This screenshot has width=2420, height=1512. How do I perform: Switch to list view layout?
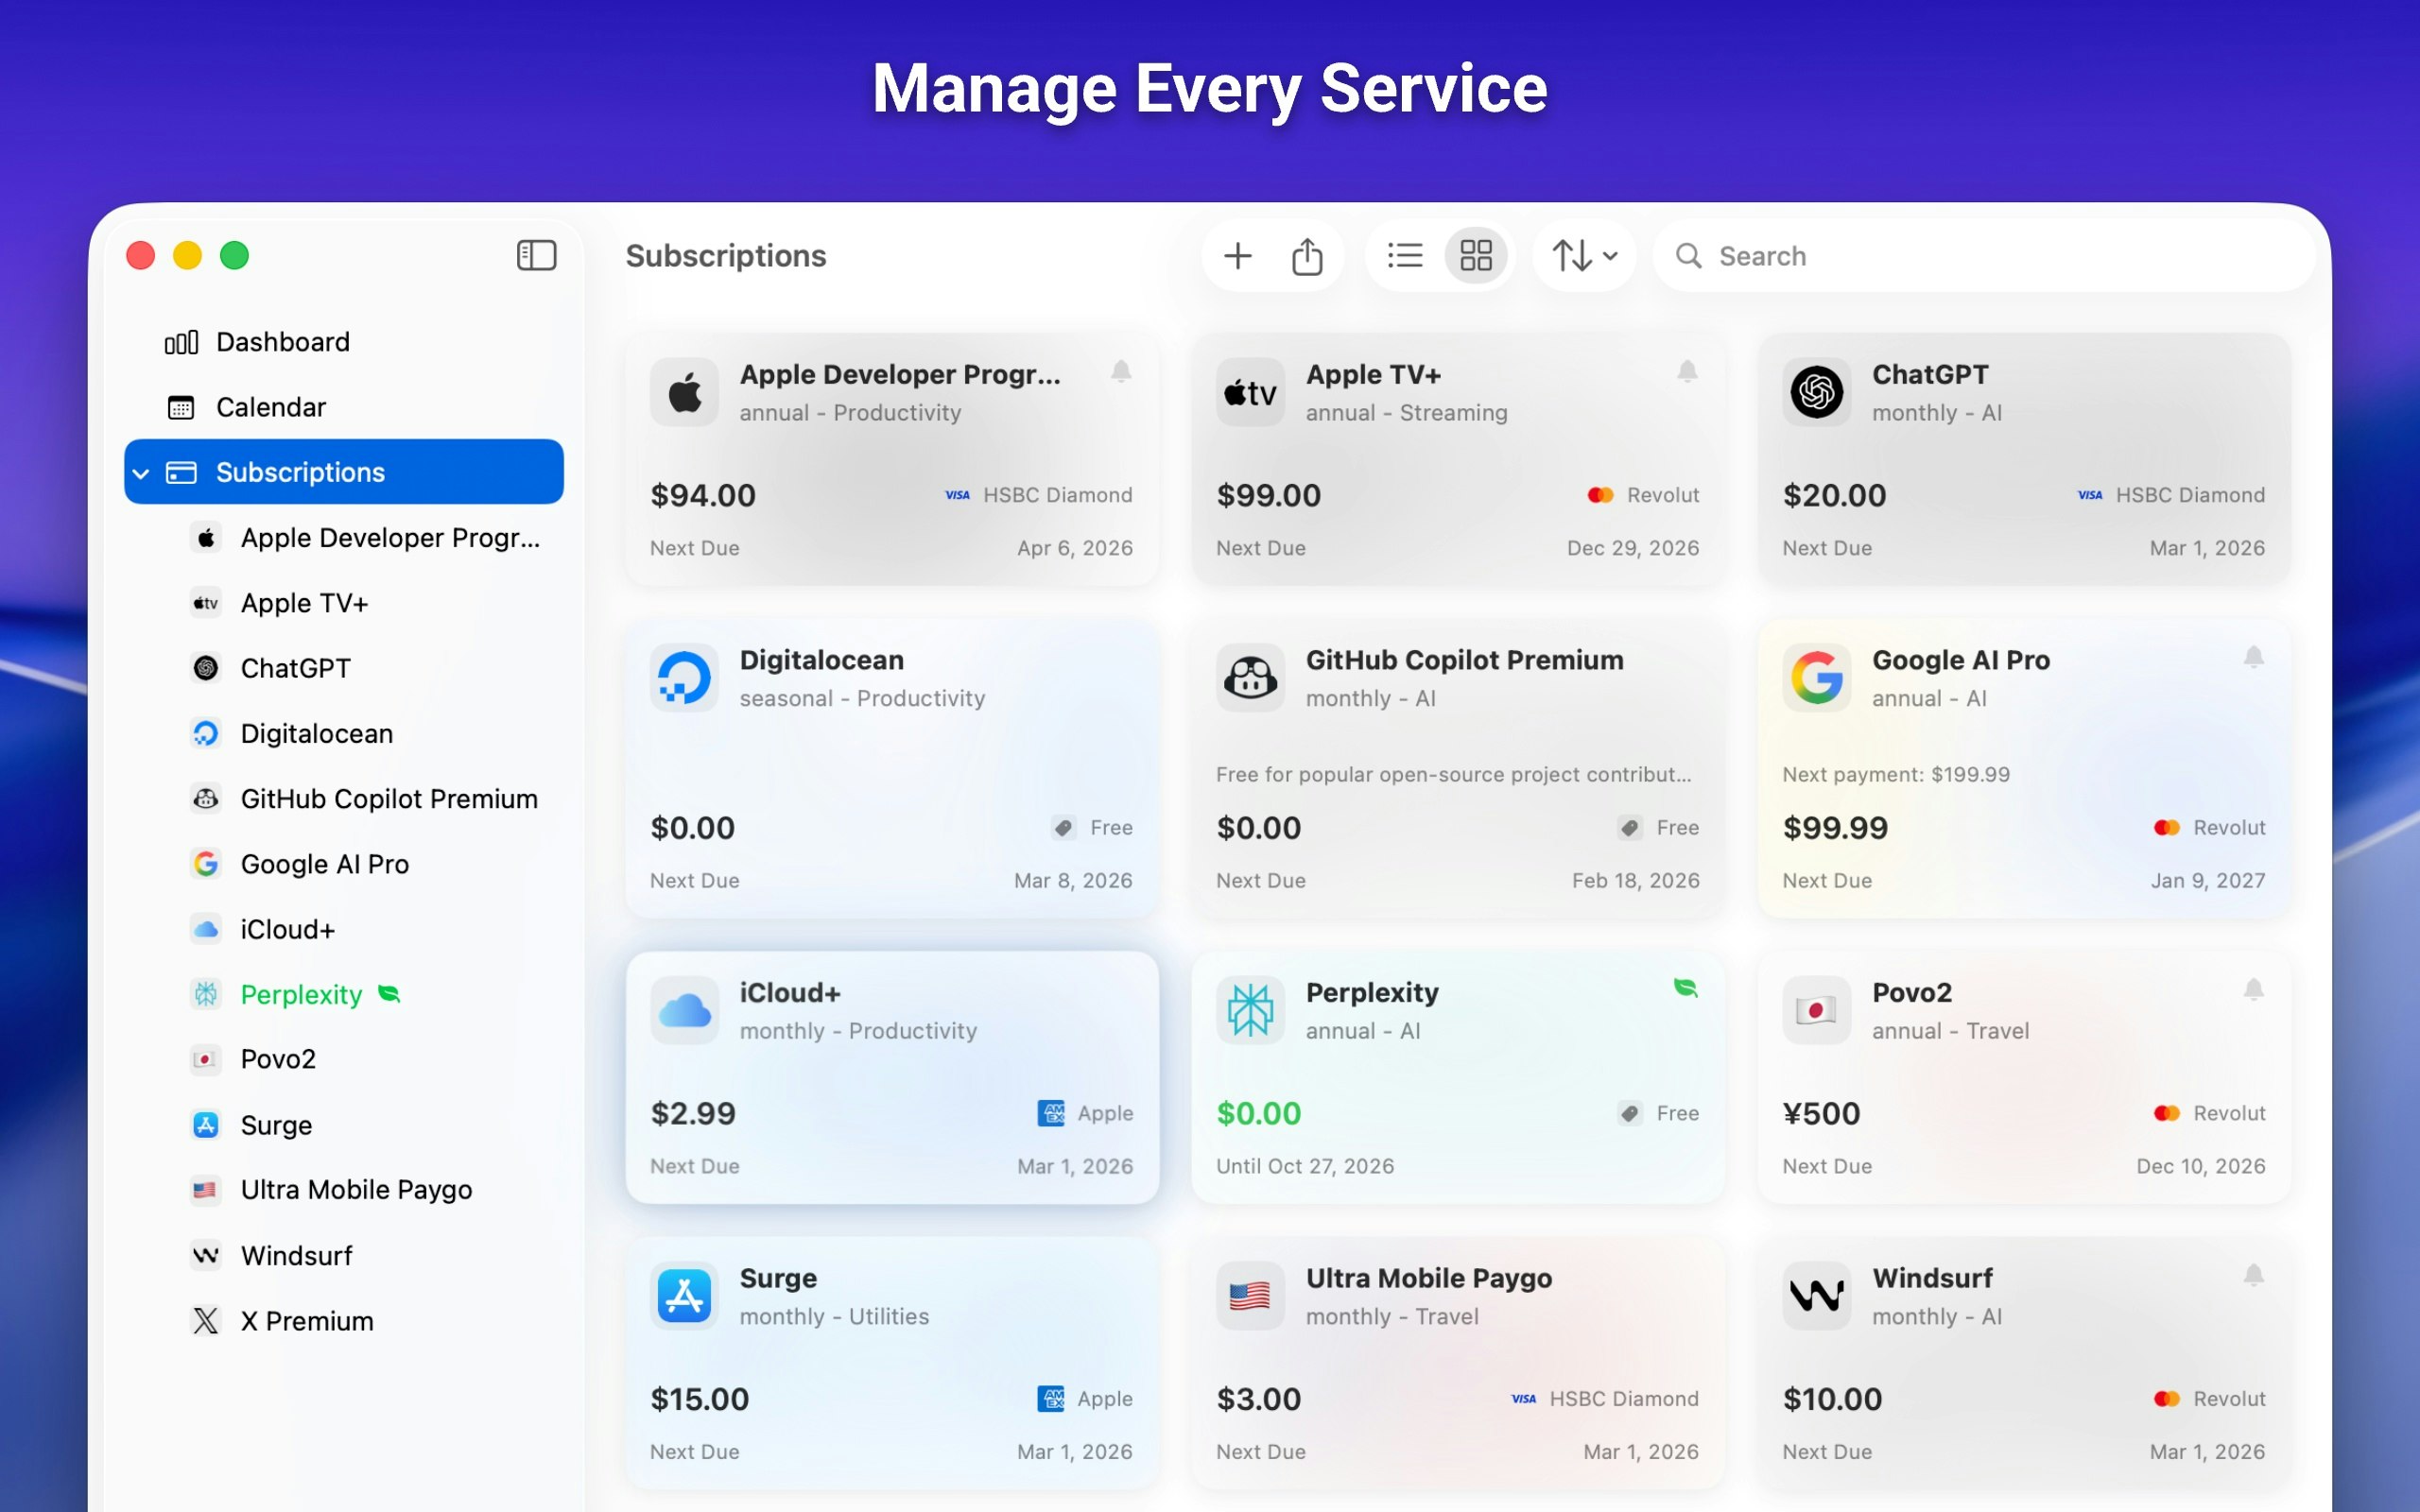coord(1405,256)
